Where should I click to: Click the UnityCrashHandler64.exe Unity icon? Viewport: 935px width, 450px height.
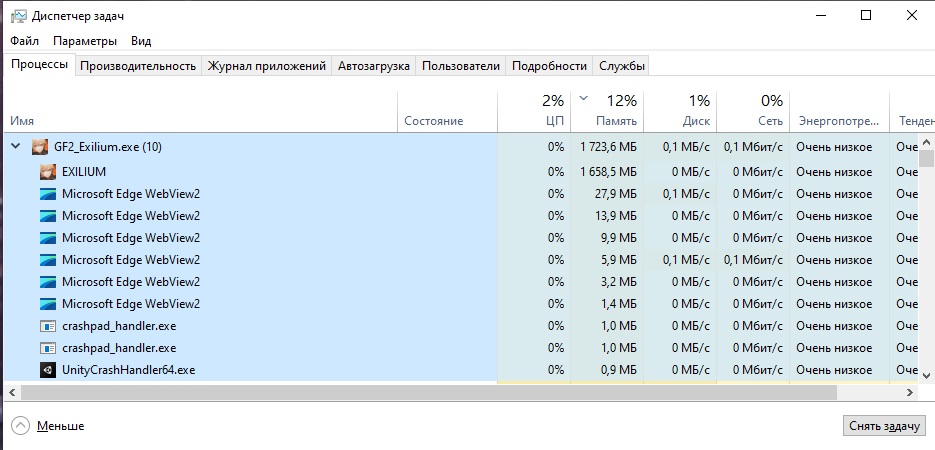tap(48, 370)
